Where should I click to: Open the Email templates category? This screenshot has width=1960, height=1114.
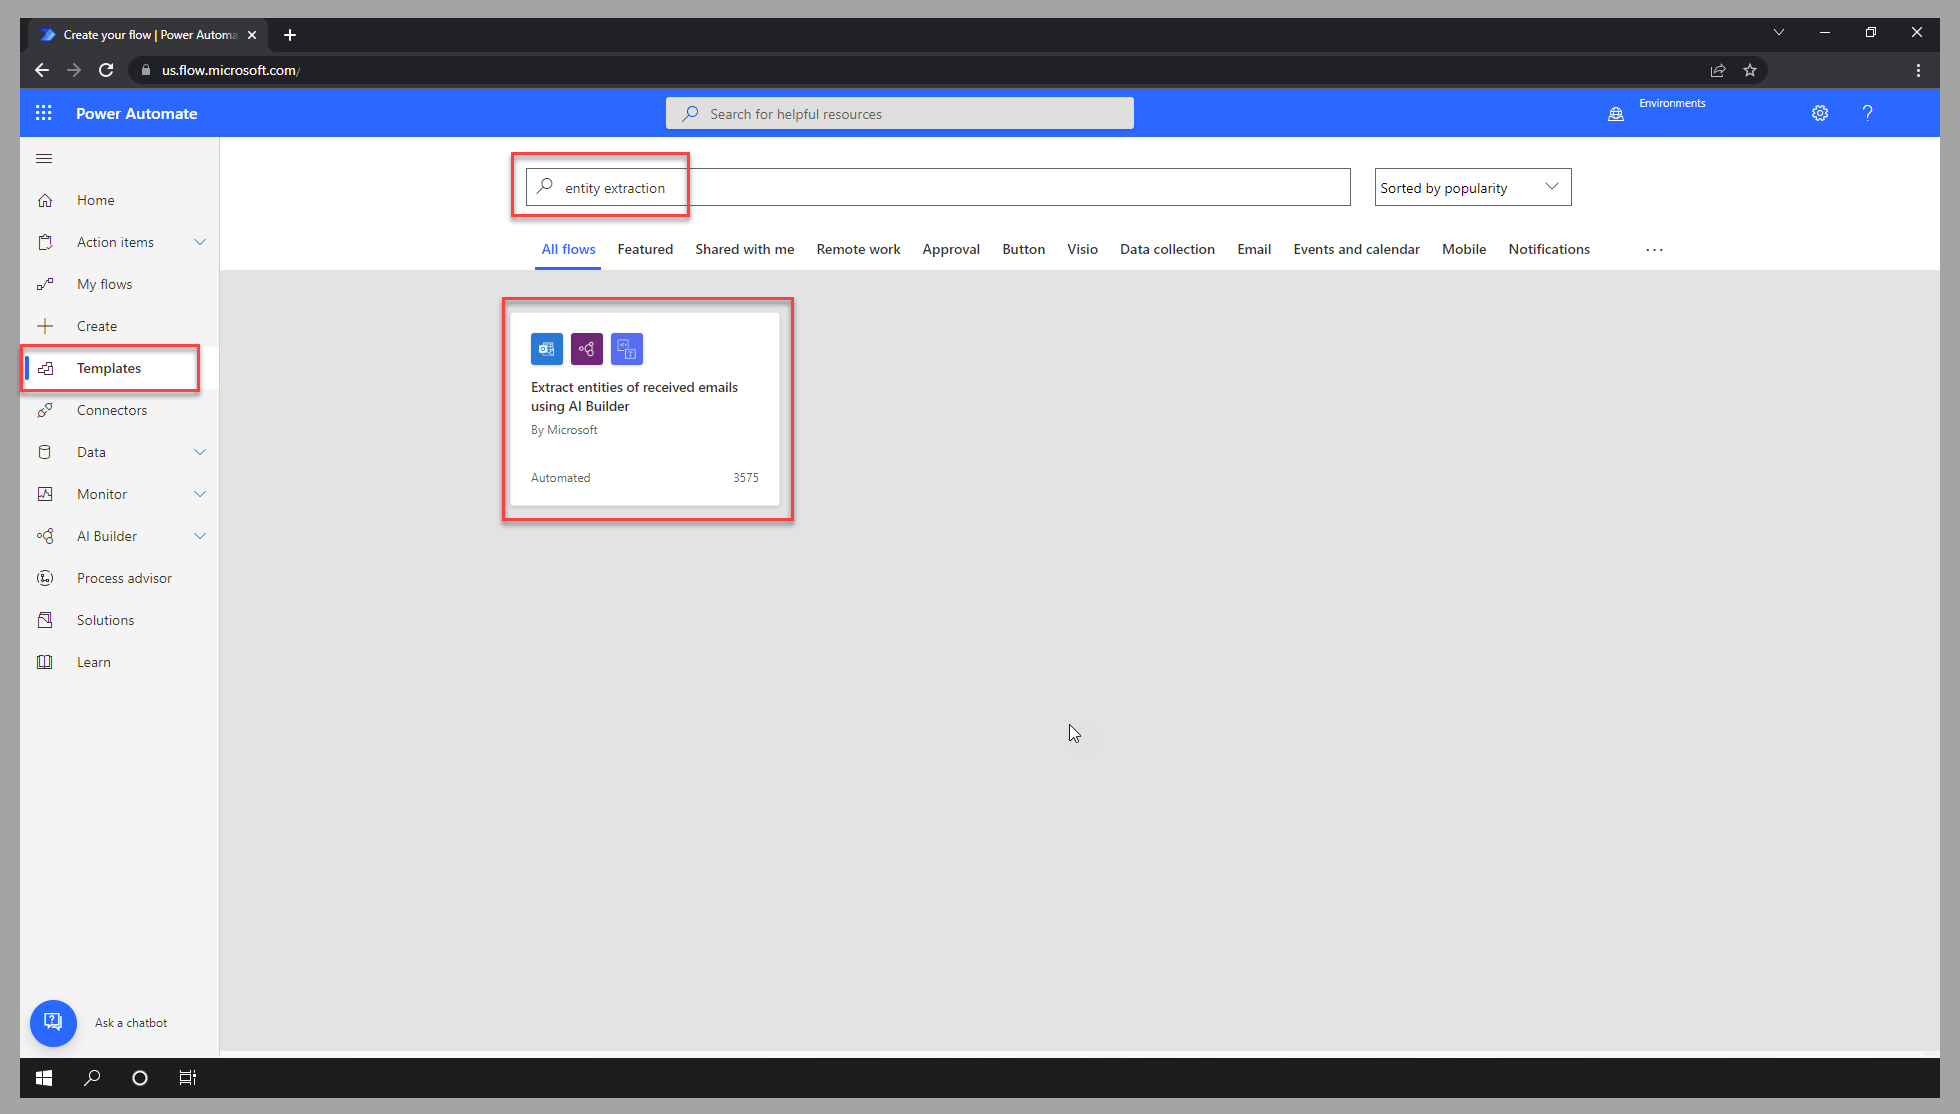click(1254, 249)
